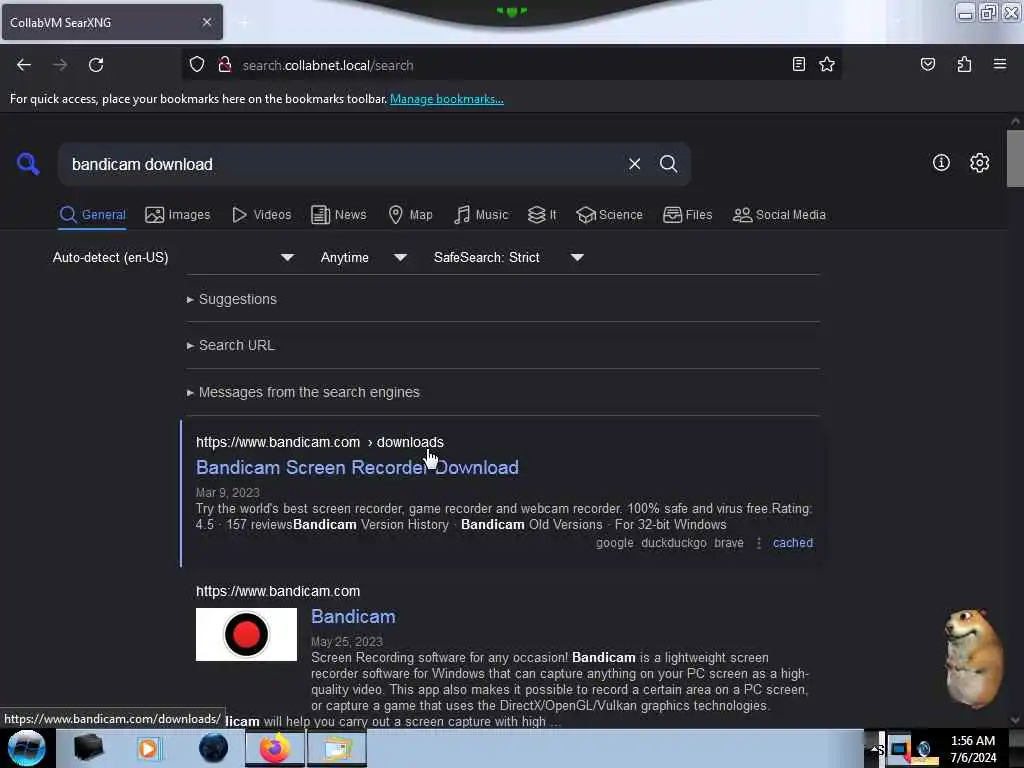1024x768 pixels.
Task: Toggle reader view icon in address bar
Action: pyautogui.click(x=798, y=64)
